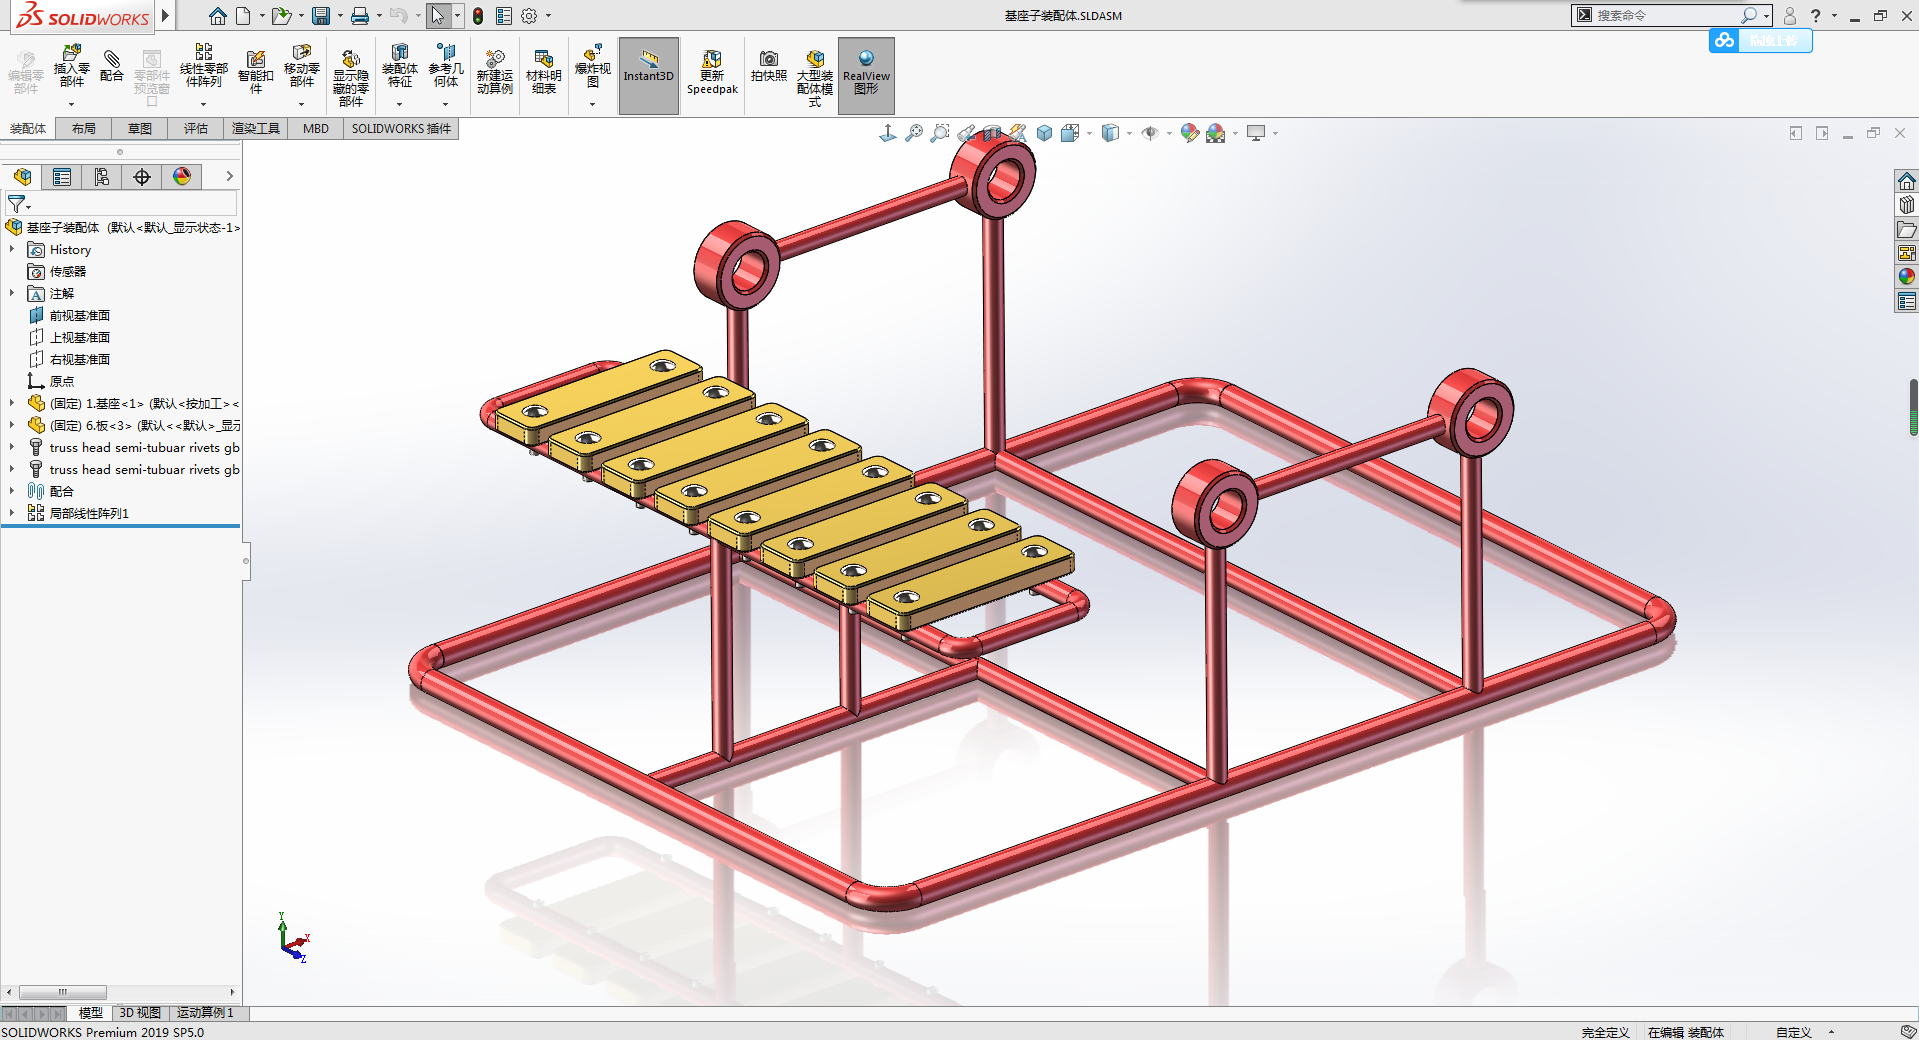The height and width of the screenshot is (1040, 1919).
Task: Select the 前视基准面 plane
Action: pos(80,315)
